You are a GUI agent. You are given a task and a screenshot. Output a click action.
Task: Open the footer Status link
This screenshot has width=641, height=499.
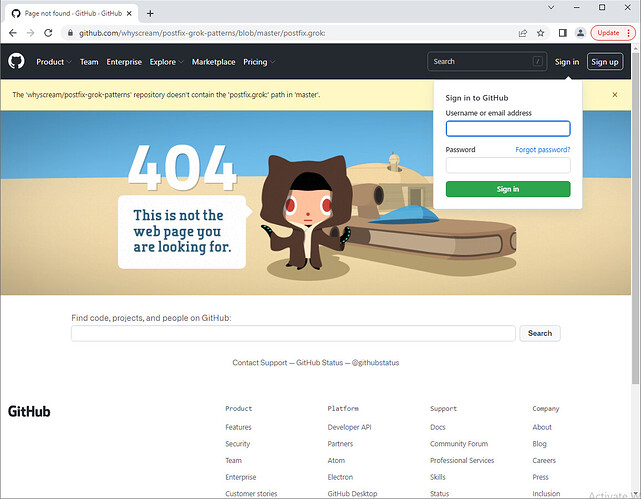click(x=439, y=494)
